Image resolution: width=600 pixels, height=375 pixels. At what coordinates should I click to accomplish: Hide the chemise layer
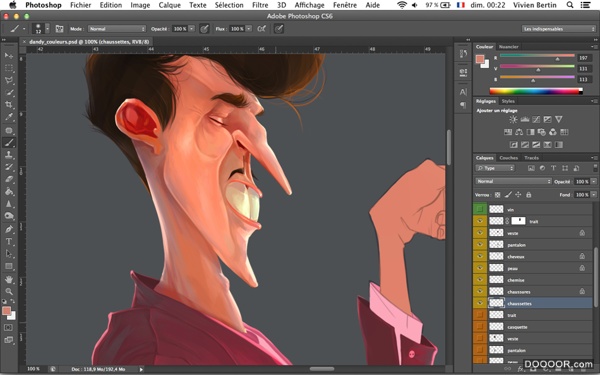tap(480, 280)
